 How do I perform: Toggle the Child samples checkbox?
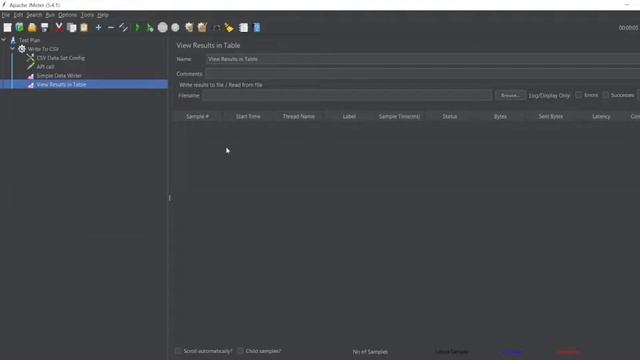coord(240,351)
